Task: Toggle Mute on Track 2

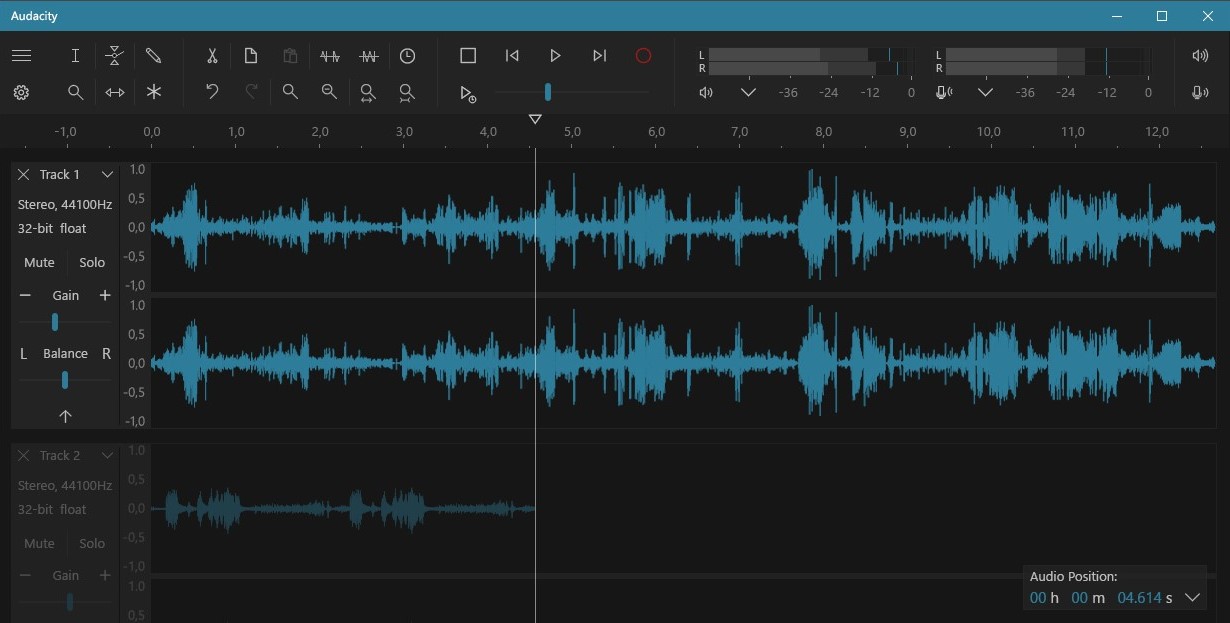Action: pyautogui.click(x=39, y=543)
